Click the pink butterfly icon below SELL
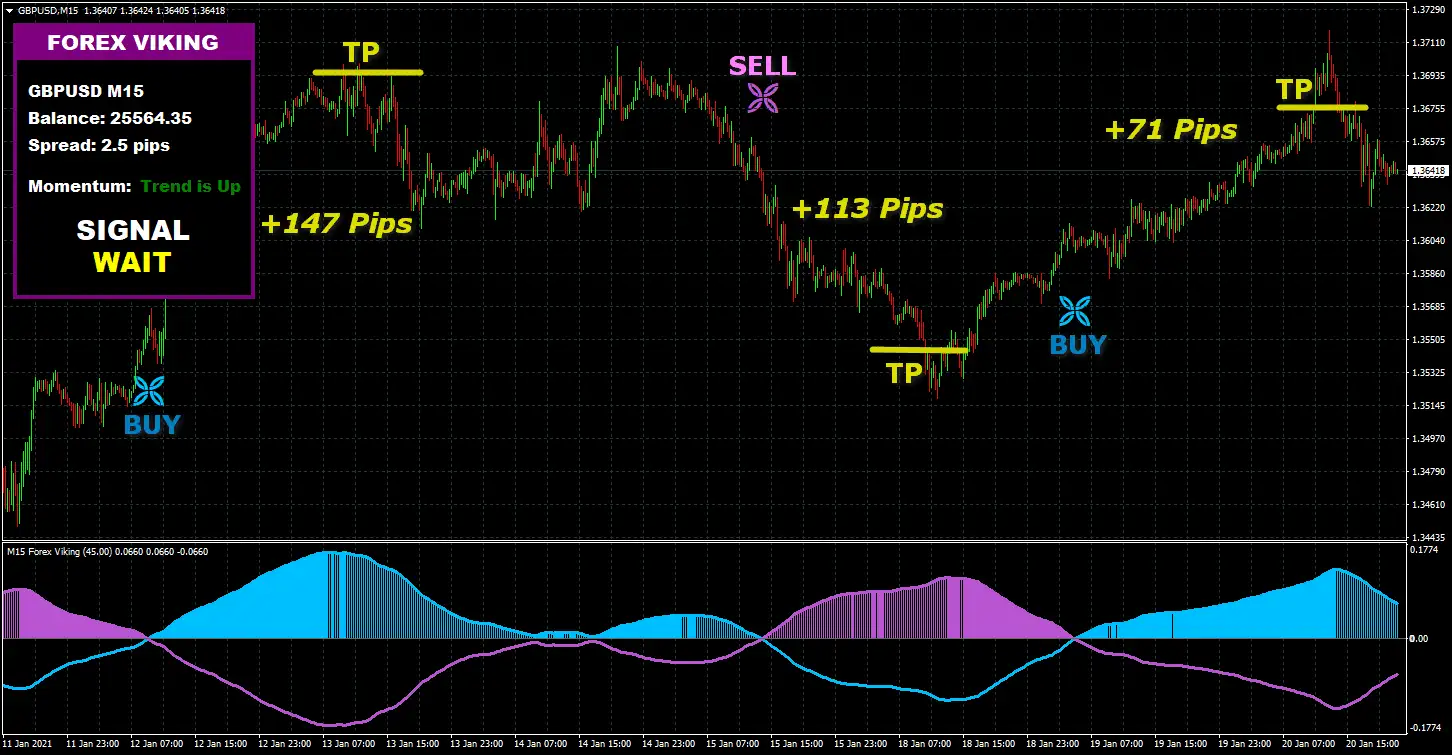1452x755 pixels. tap(763, 97)
